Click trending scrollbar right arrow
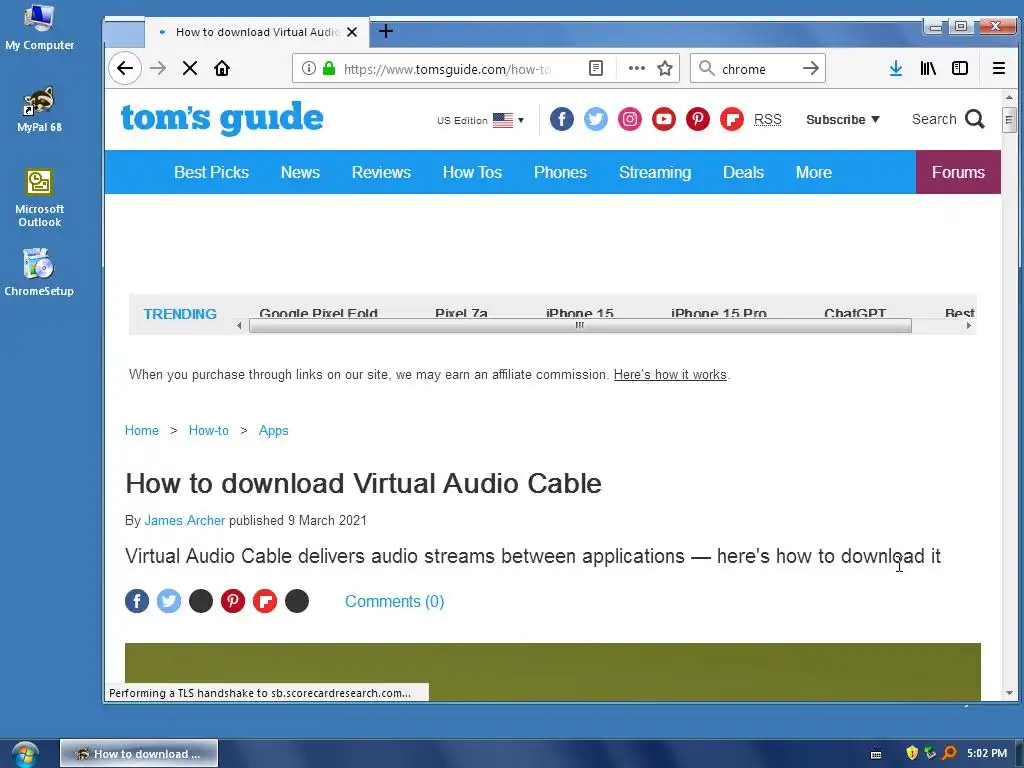Screen dimensions: 1024x768 click(968, 326)
